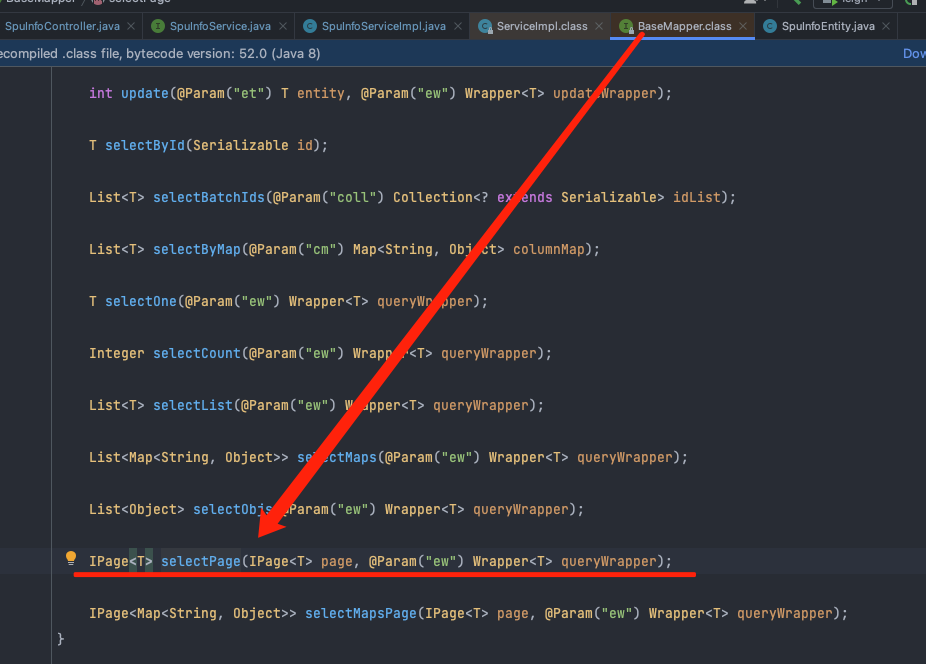Click the locked interface icon on BaseMapper.class tab
The height and width of the screenshot is (664, 926).
(626, 27)
